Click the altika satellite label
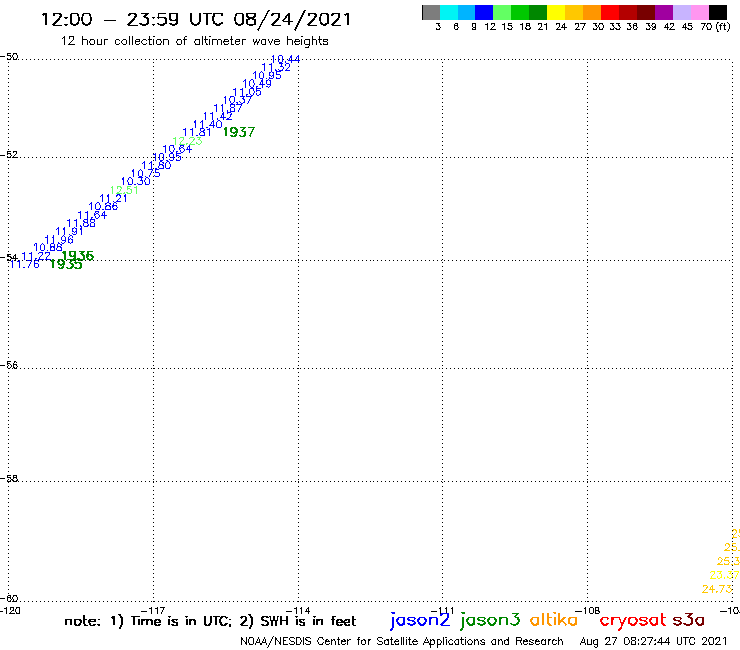This screenshot has width=740, height=650. 554,619
